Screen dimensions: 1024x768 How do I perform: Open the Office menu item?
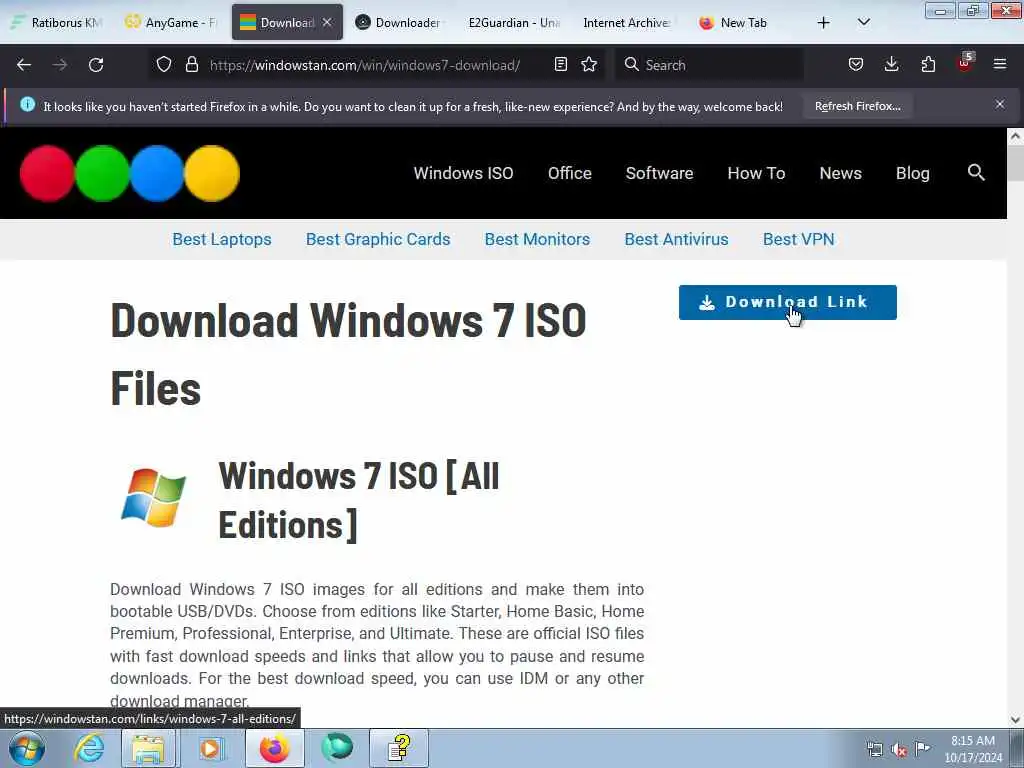pyautogui.click(x=569, y=173)
